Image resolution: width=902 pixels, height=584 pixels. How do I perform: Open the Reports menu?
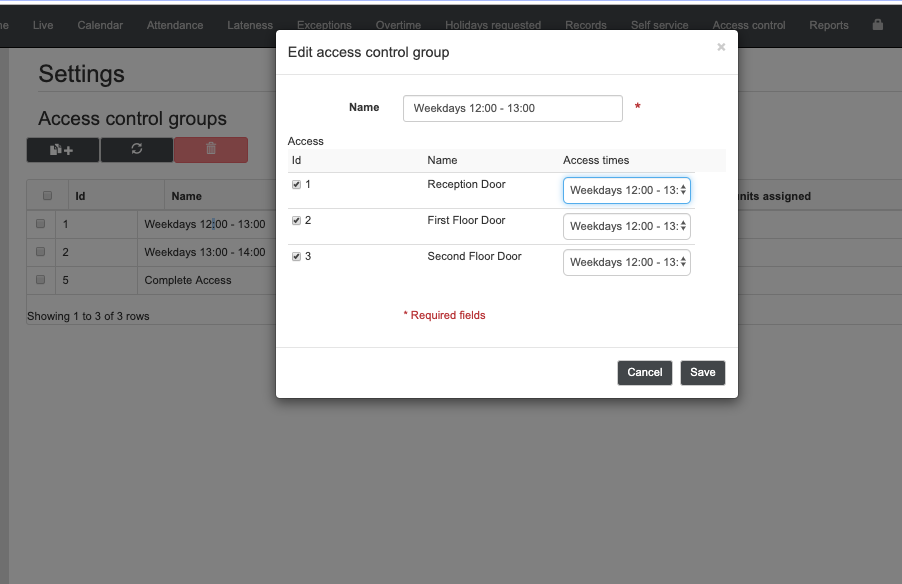829,25
